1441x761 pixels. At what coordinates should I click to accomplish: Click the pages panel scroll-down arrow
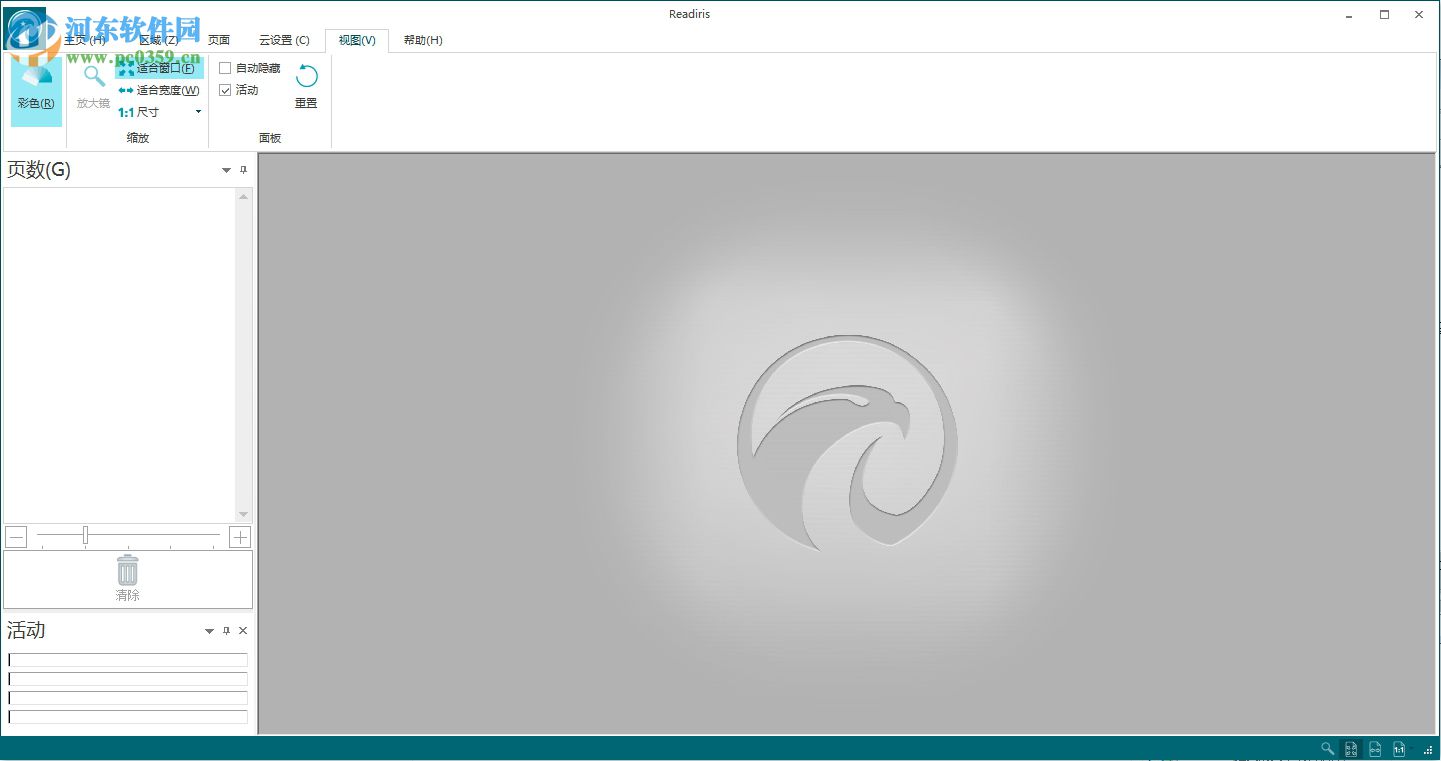click(243, 514)
